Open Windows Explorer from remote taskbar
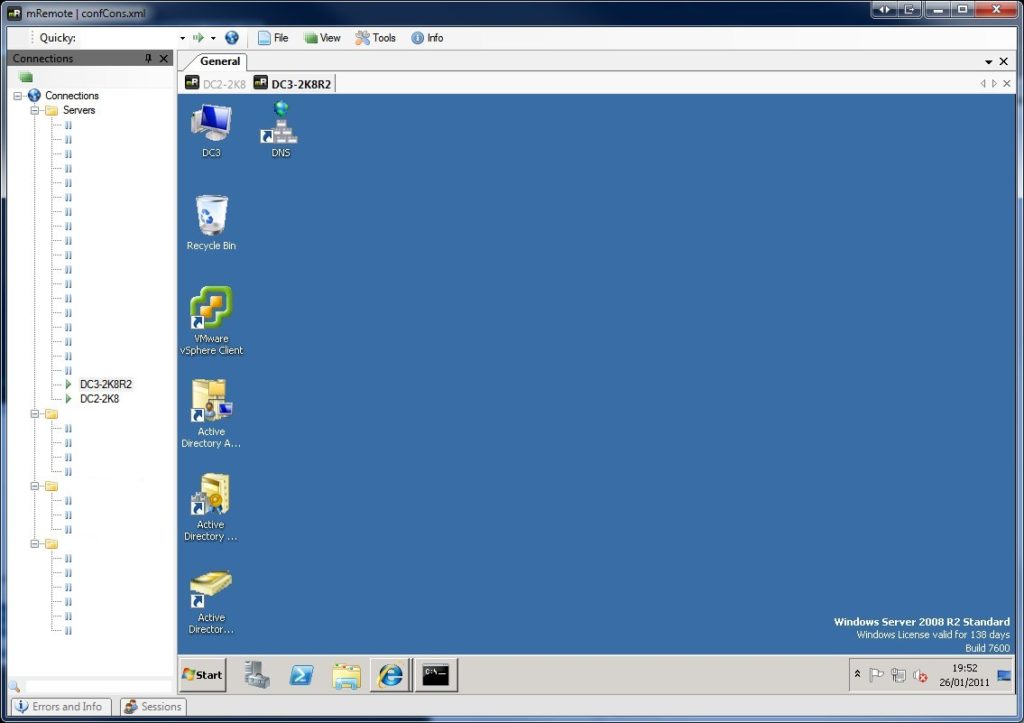Image resolution: width=1024 pixels, height=723 pixels. click(x=346, y=675)
